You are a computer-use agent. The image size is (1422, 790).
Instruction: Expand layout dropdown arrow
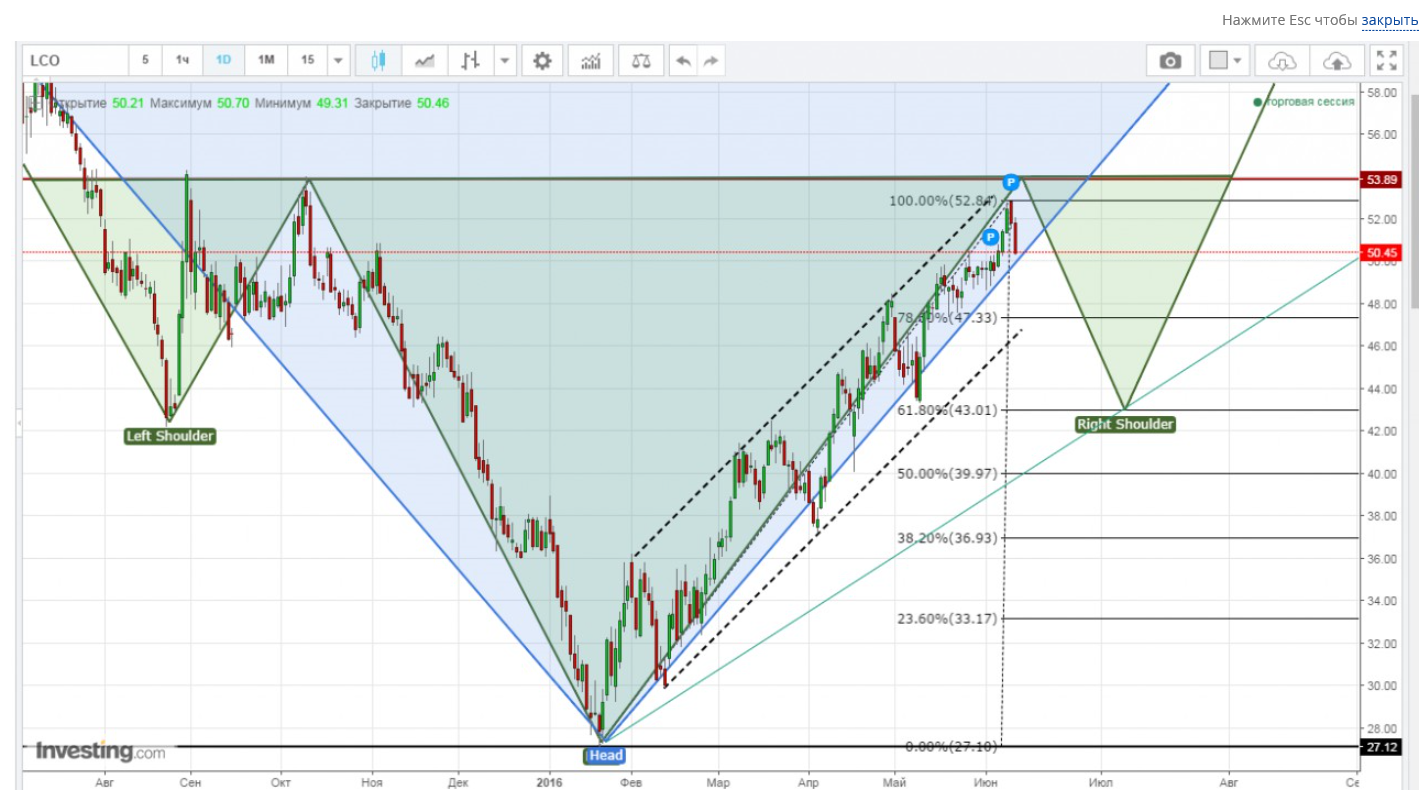point(1239,61)
